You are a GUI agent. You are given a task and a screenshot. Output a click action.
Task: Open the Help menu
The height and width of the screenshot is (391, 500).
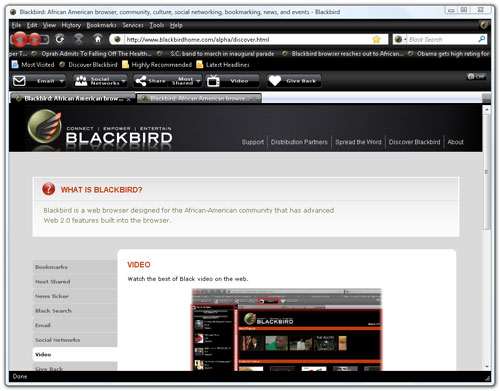pos(176,25)
